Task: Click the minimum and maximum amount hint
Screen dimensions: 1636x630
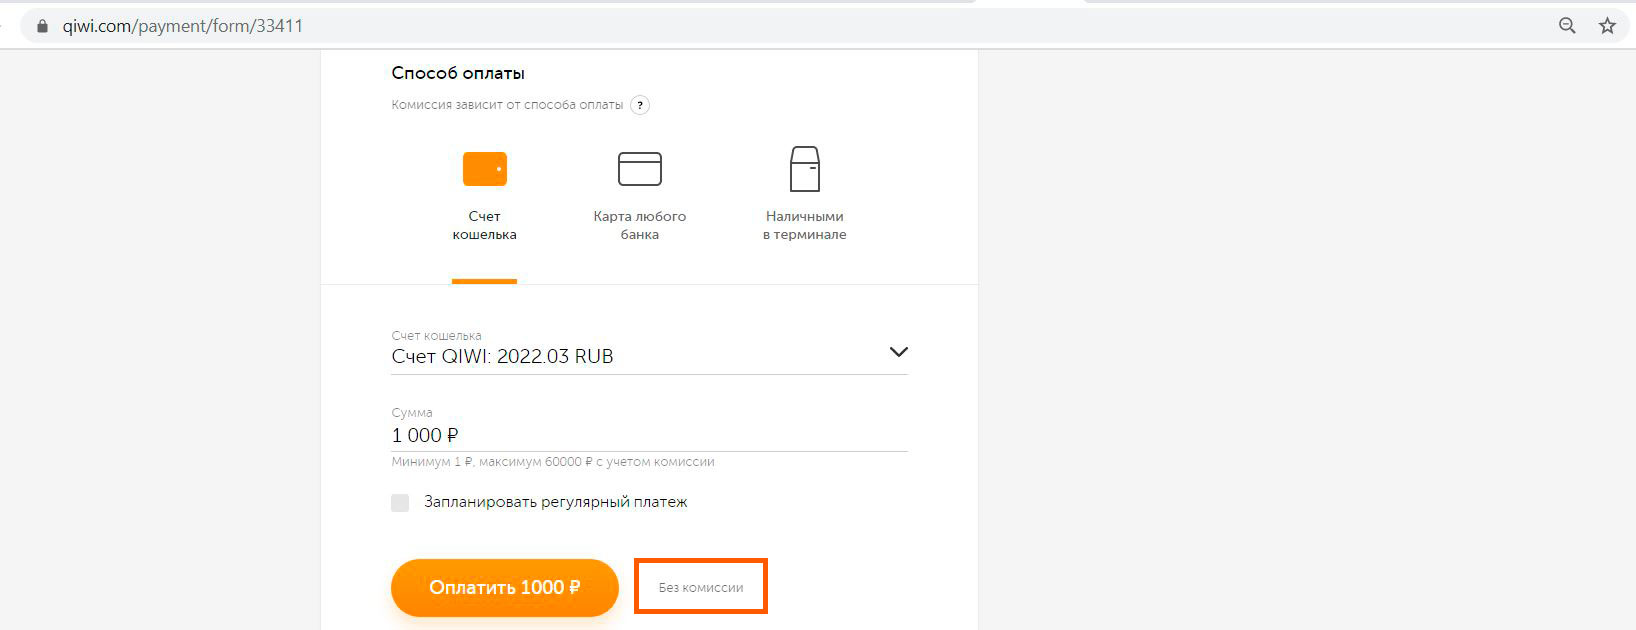Action: (x=553, y=462)
